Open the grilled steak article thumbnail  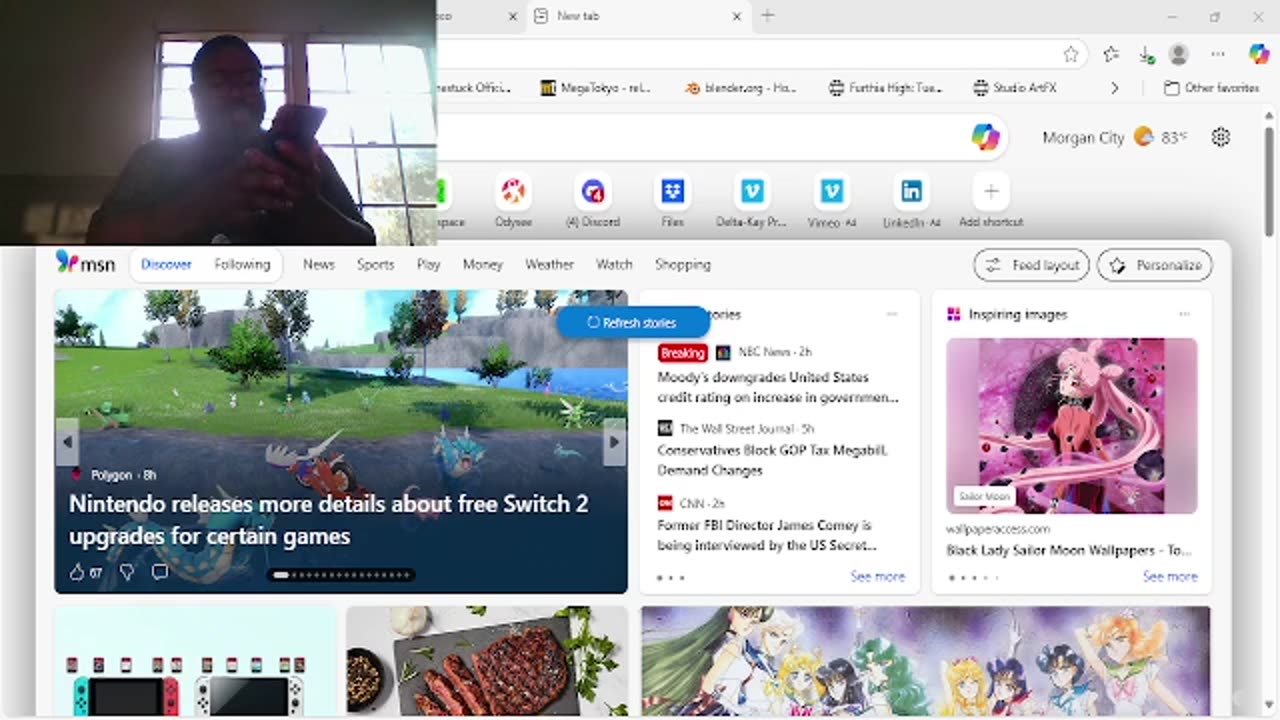[487, 661]
